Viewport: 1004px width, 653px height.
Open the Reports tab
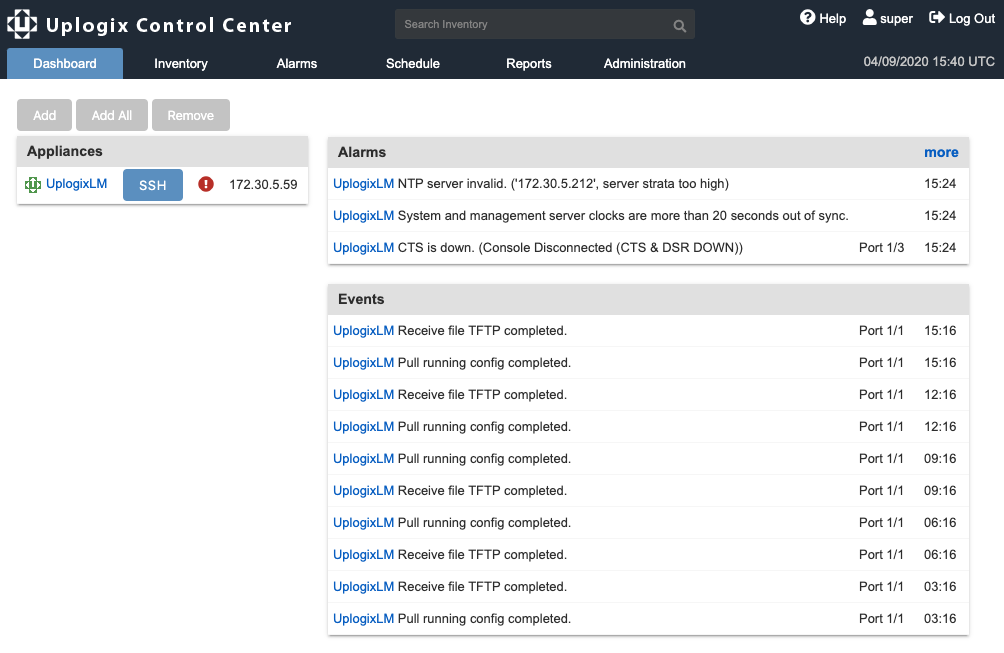click(529, 63)
